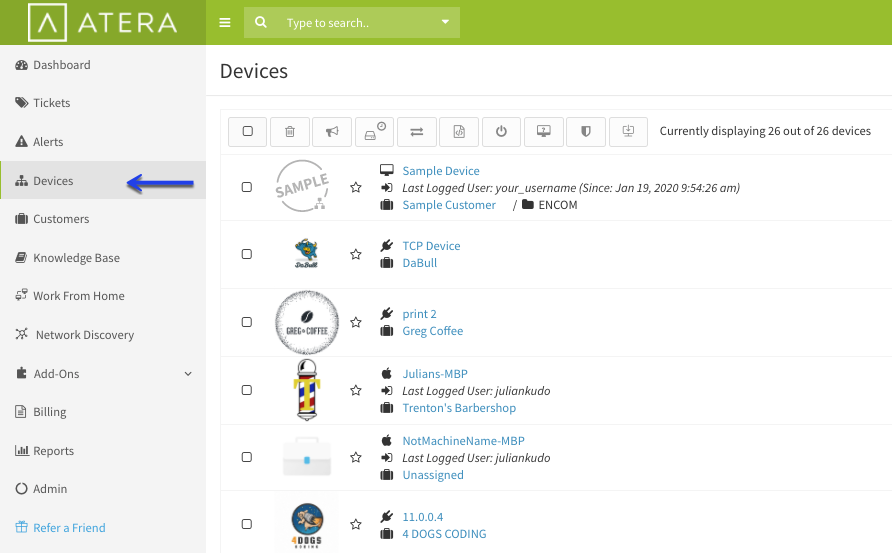Image resolution: width=892 pixels, height=553 pixels.
Task: Click the search magnifier icon
Action: [261, 22]
